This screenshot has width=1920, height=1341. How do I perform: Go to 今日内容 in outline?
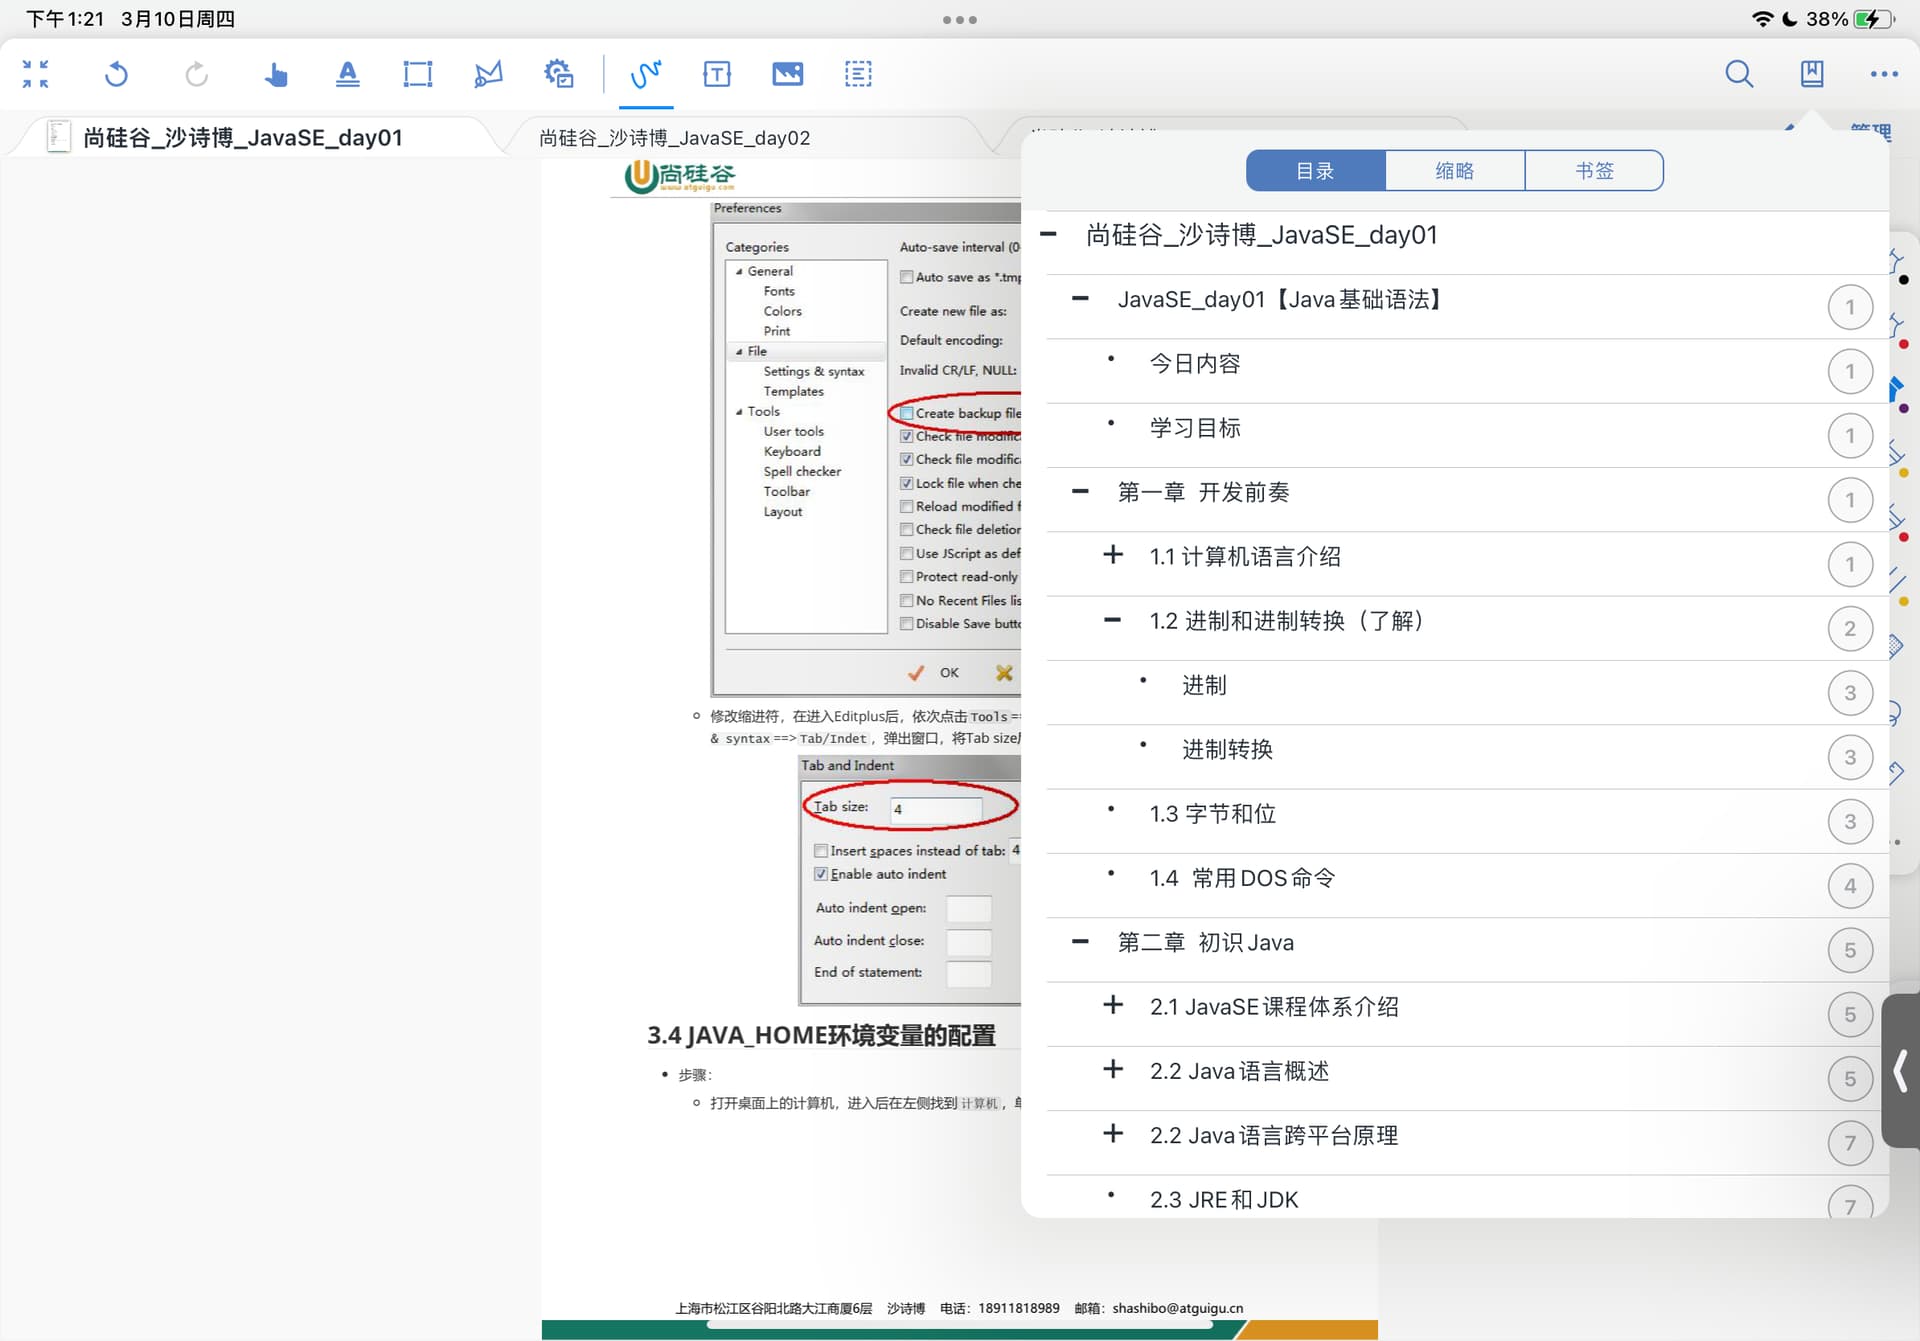(1195, 364)
